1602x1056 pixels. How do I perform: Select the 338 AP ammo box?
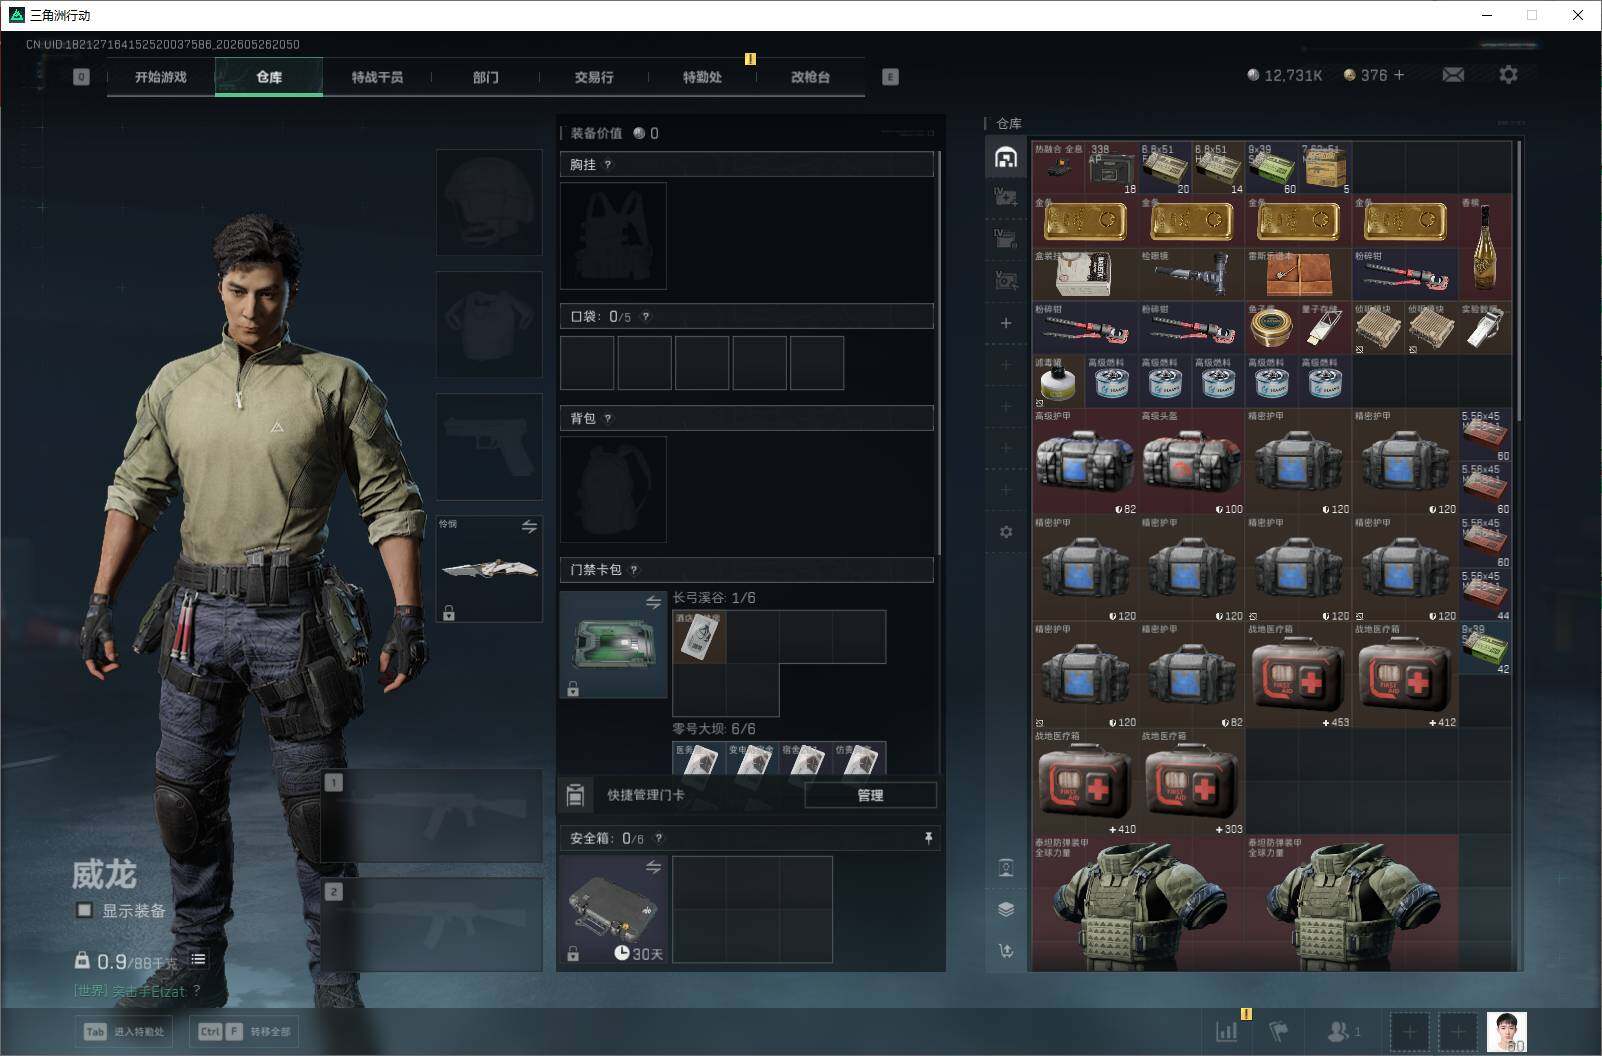pos(1112,168)
